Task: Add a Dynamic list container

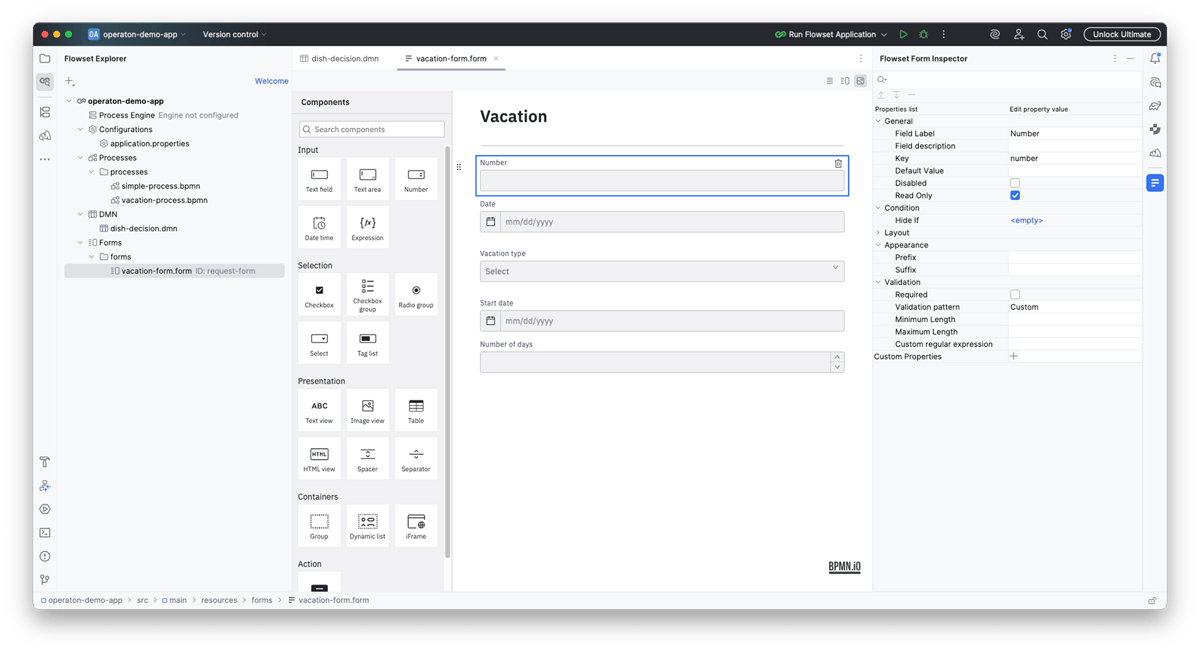Action: pyautogui.click(x=368, y=525)
